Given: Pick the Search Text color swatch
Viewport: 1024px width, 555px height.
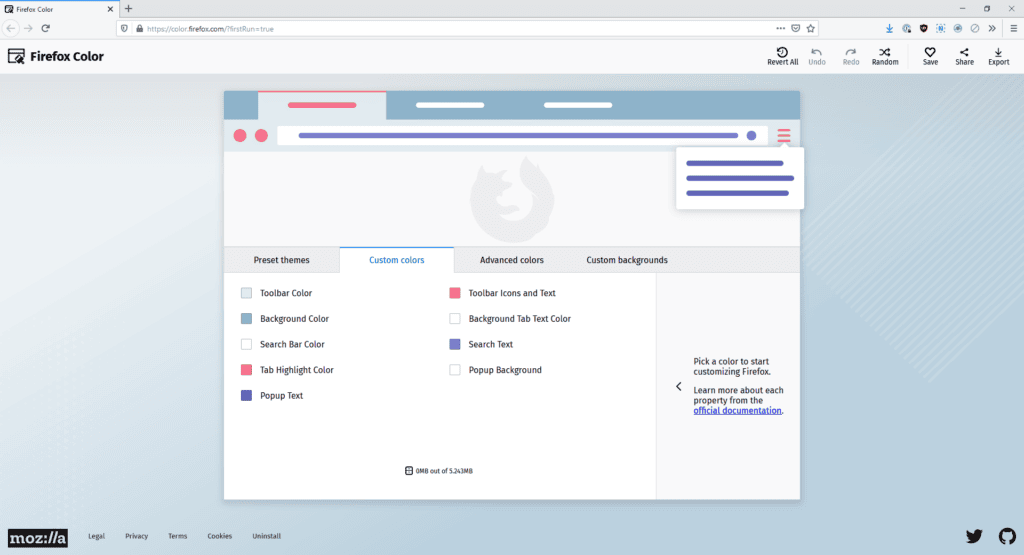Looking at the screenshot, I should [x=455, y=344].
